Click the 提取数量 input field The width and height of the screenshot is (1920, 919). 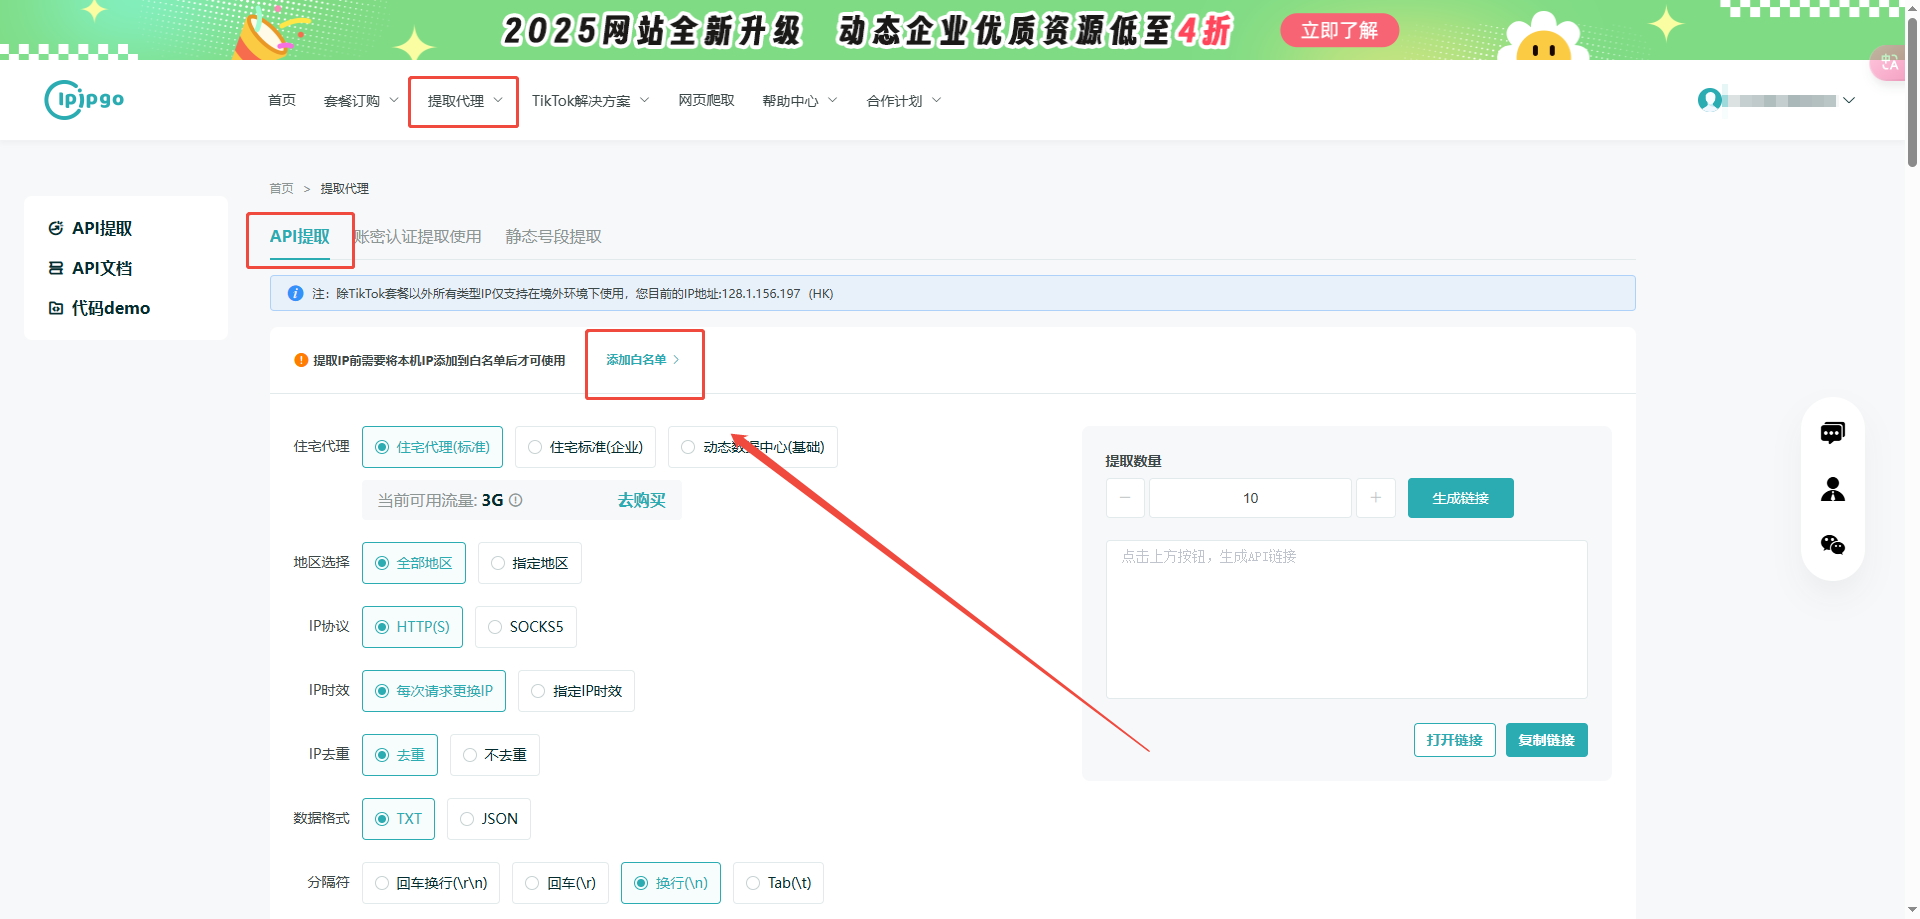coord(1250,498)
